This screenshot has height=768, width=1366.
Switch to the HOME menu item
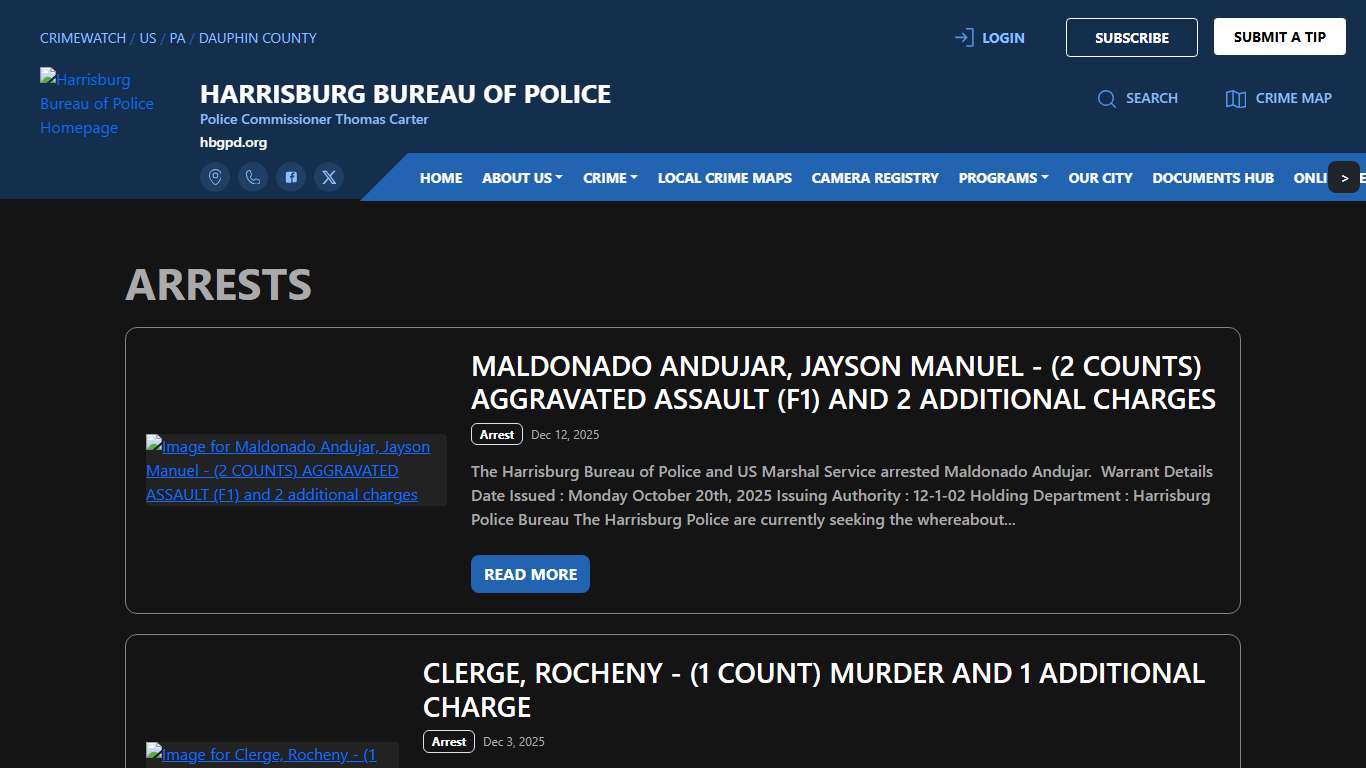click(x=440, y=177)
